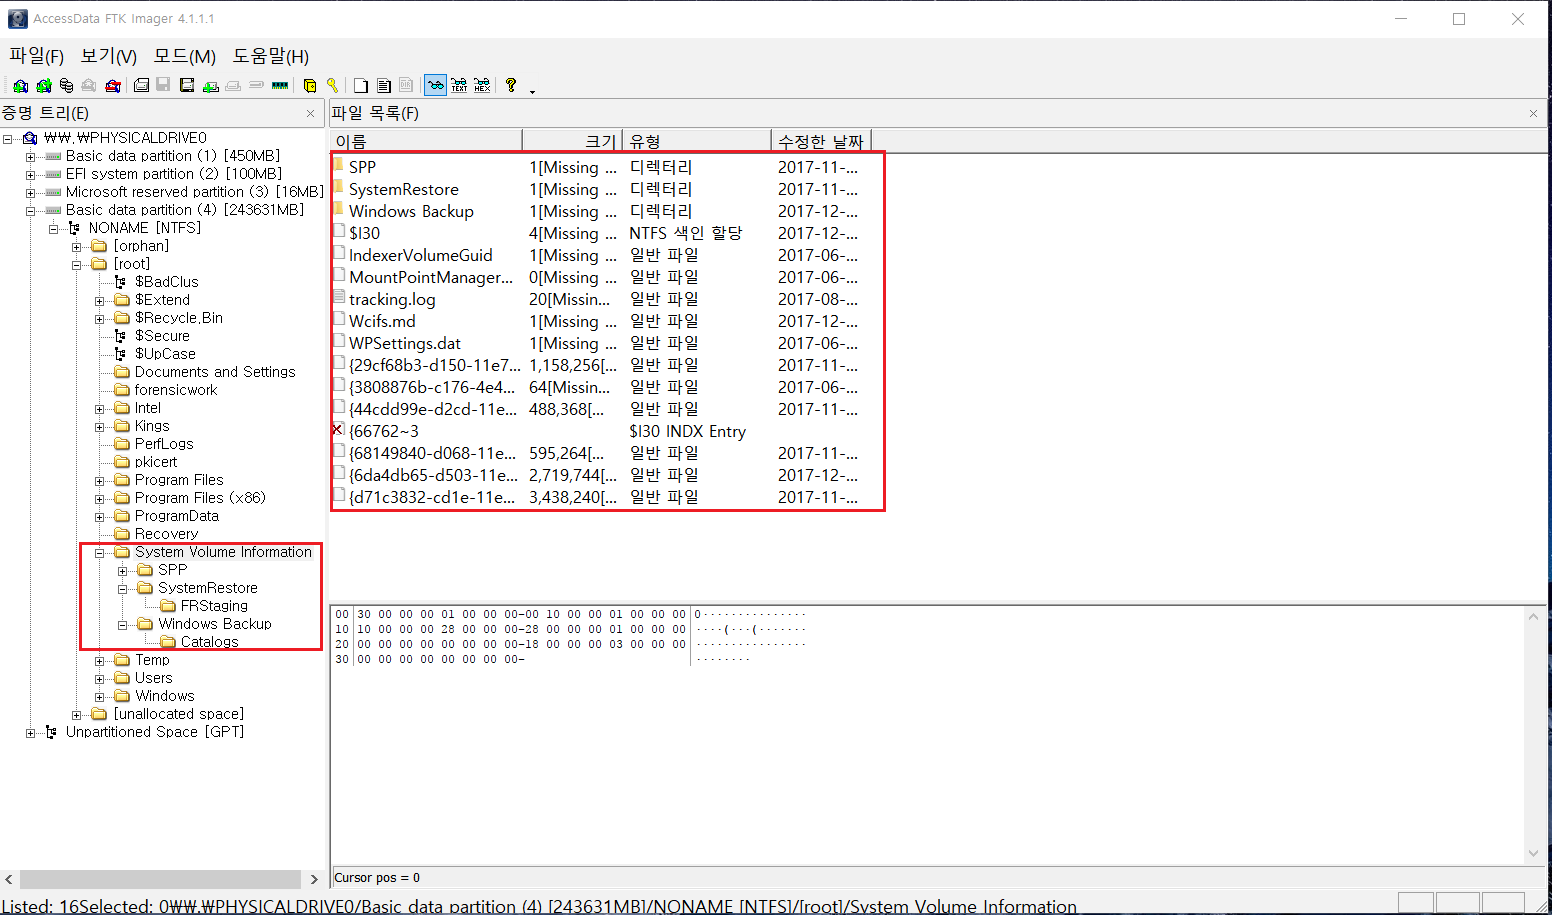Click the Obtain Protected Files icon
1552x915 pixels.
[x=310, y=86]
